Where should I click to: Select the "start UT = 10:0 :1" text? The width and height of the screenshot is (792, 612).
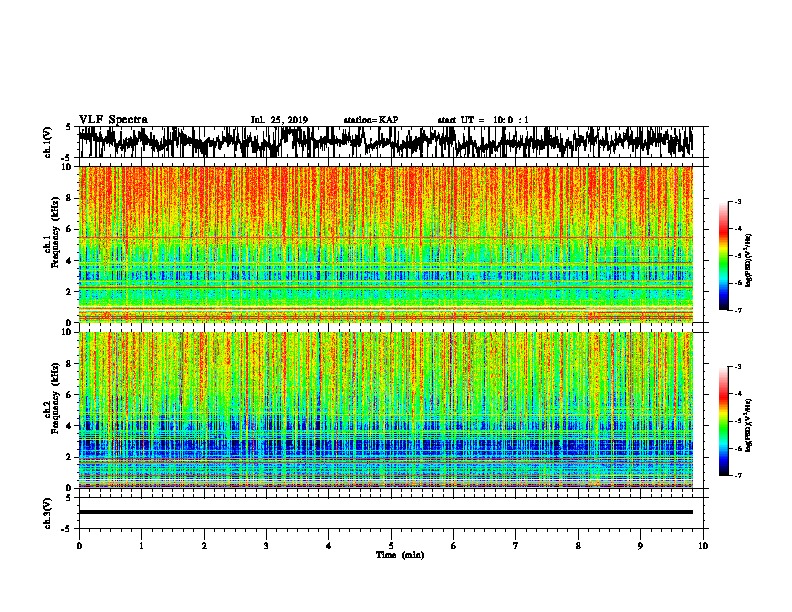(x=483, y=120)
